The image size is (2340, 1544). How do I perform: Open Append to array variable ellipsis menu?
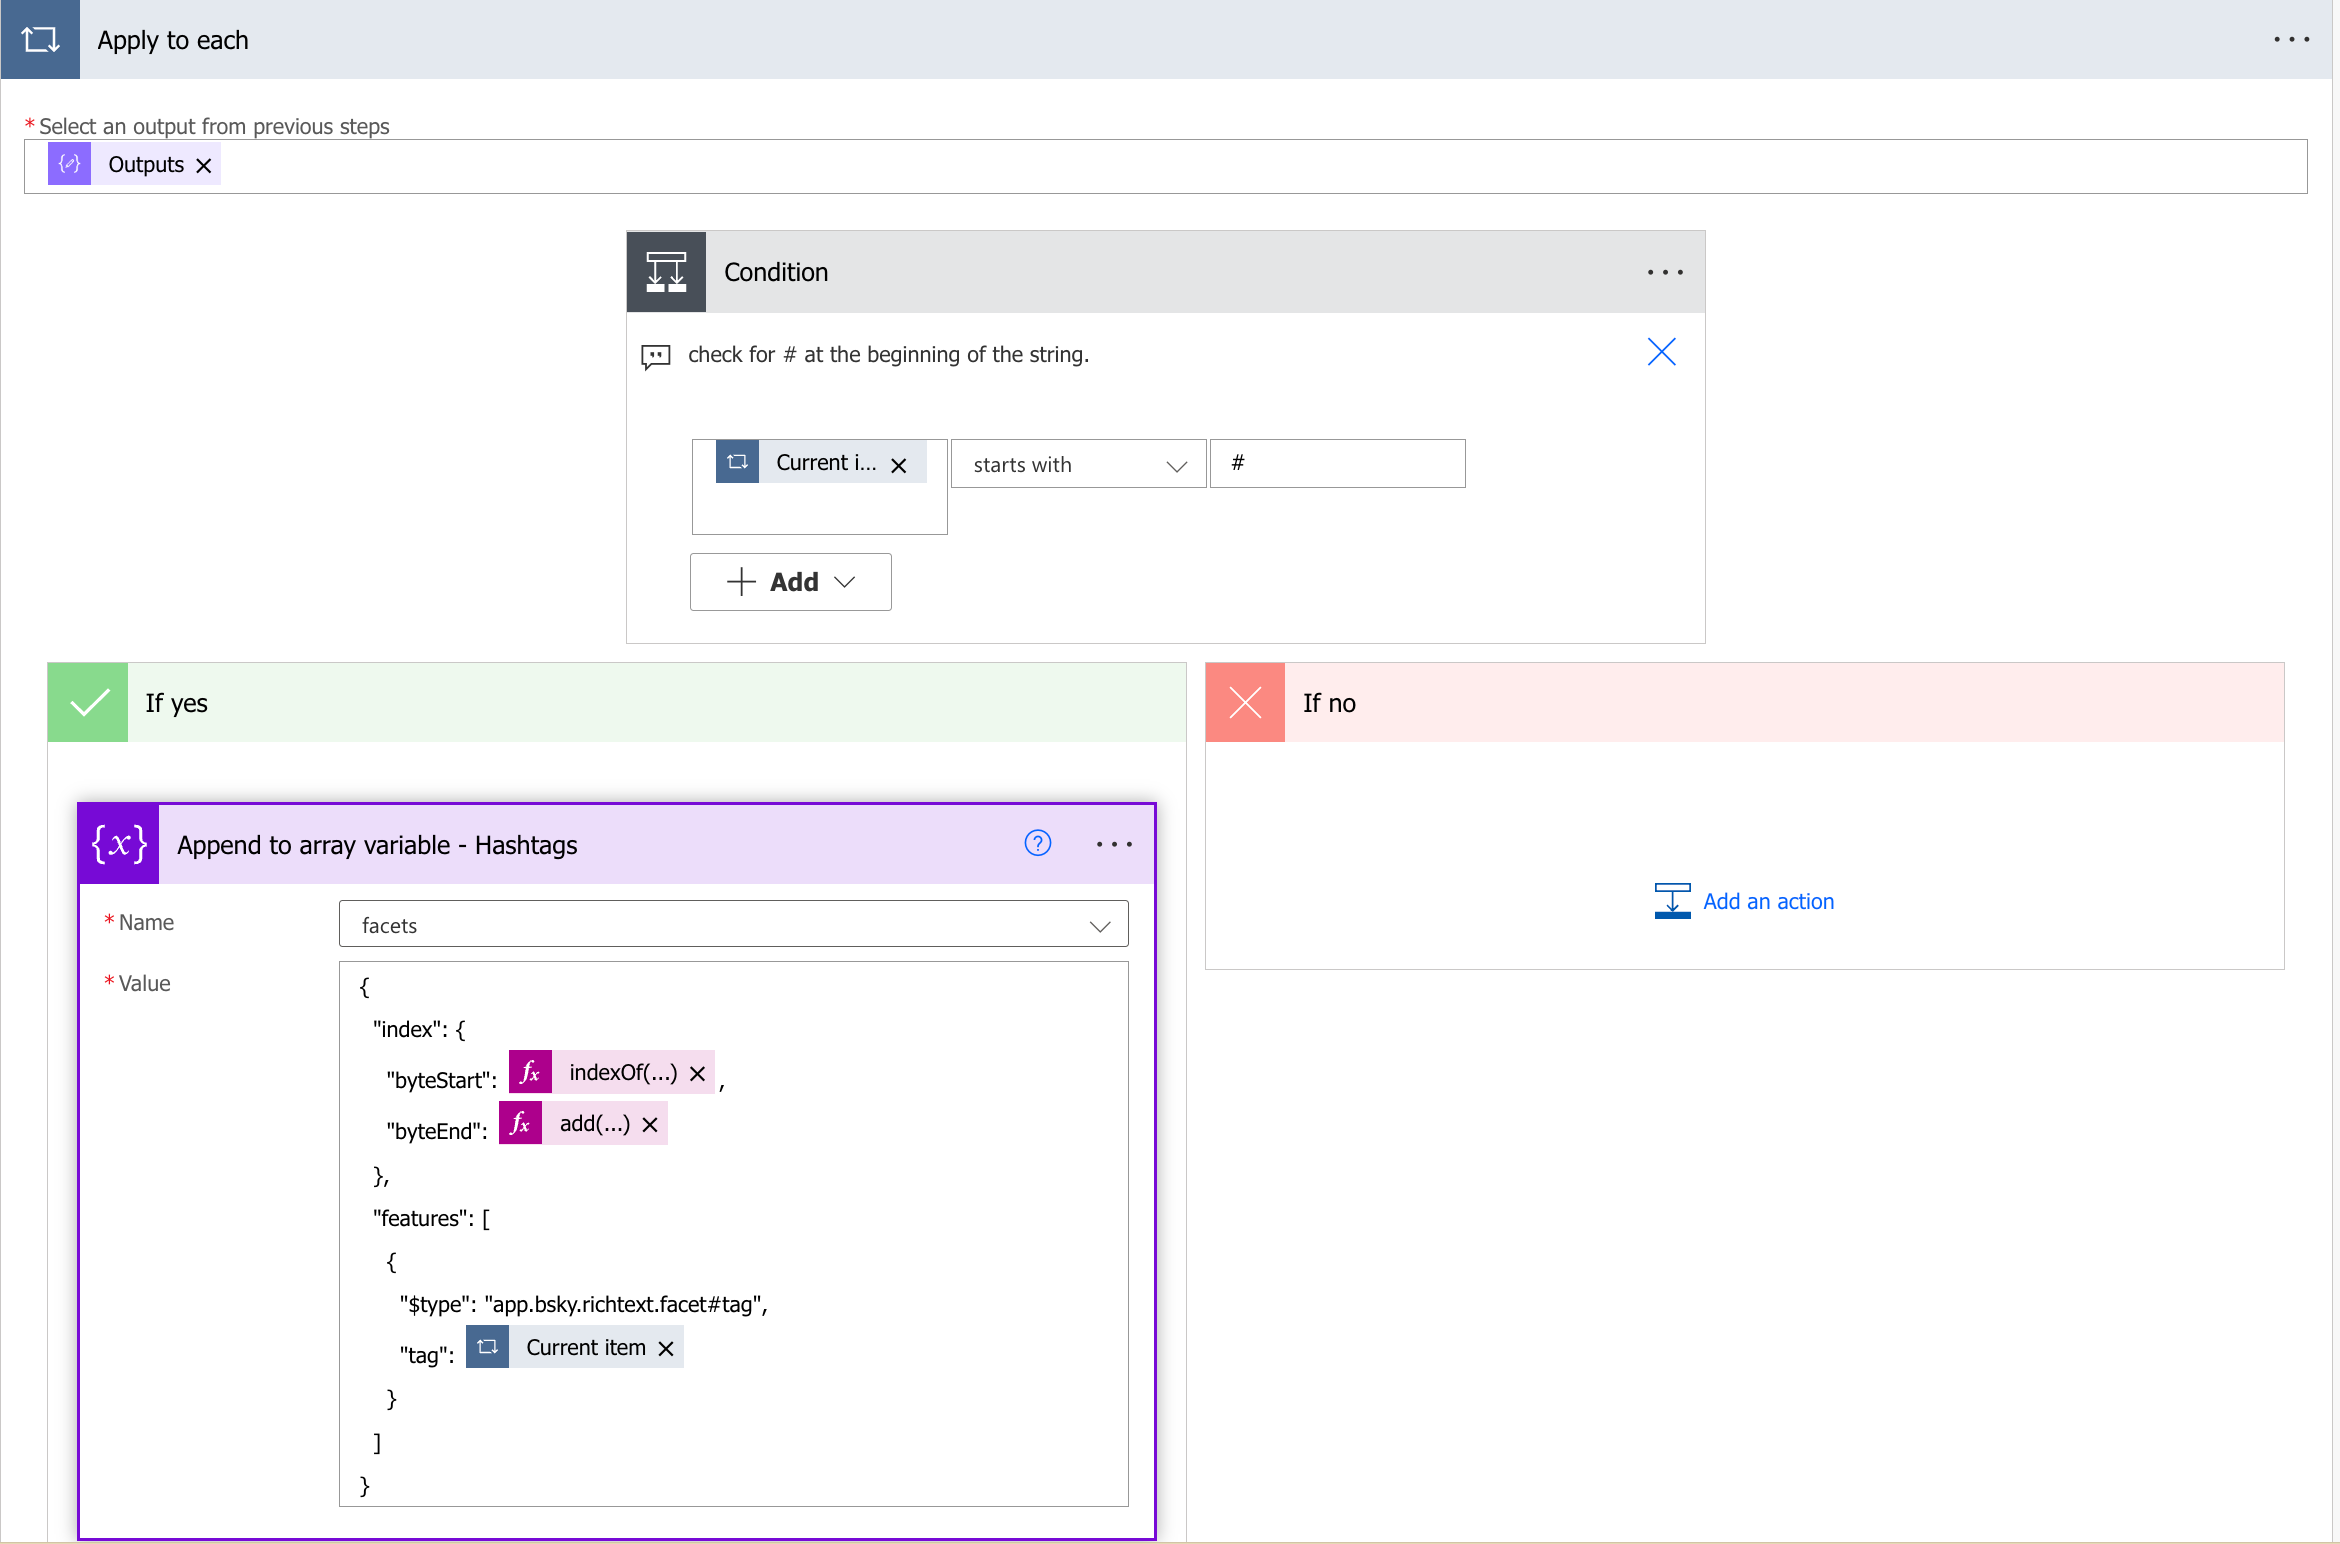click(1114, 845)
